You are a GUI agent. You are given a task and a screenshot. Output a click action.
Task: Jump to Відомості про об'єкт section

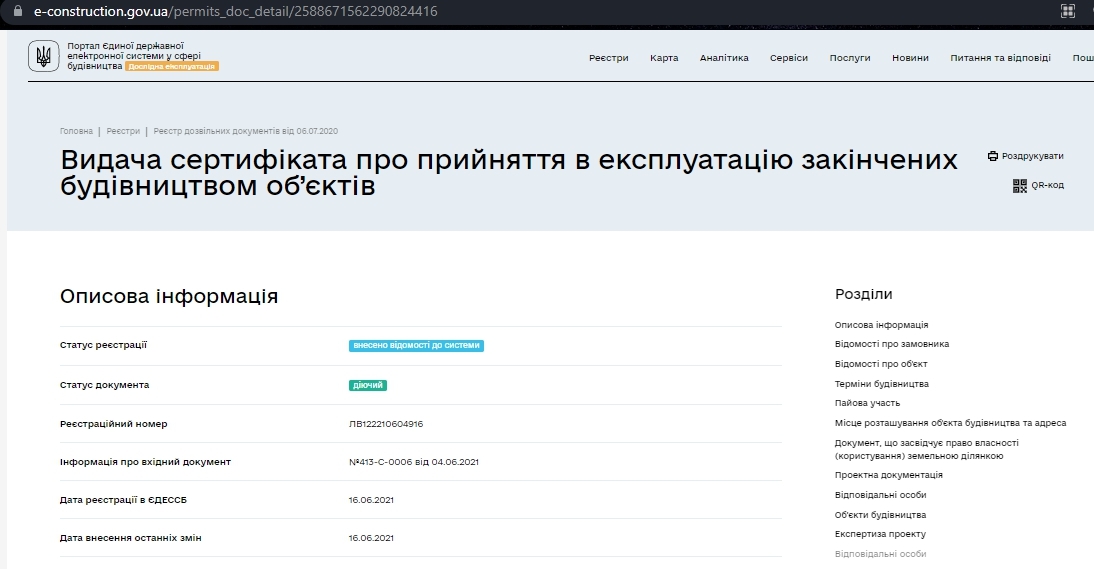point(881,364)
